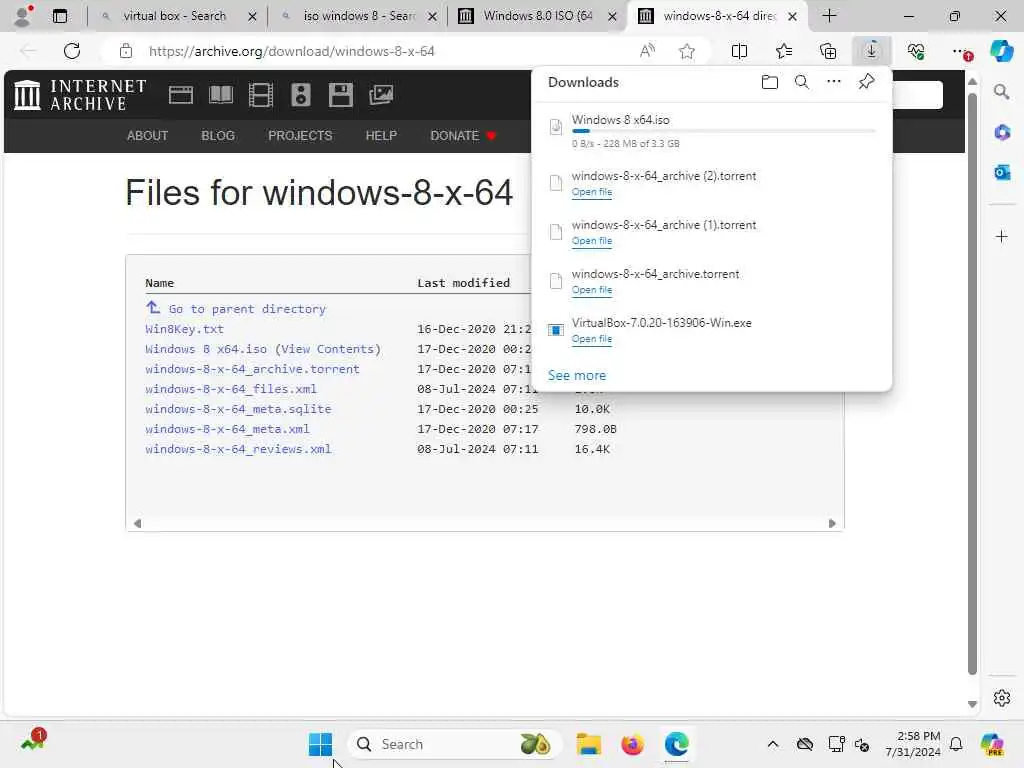The height and width of the screenshot is (768, 1024).
Task: Open Internet Archive texts book icon
Action: (x=221, y=95)
